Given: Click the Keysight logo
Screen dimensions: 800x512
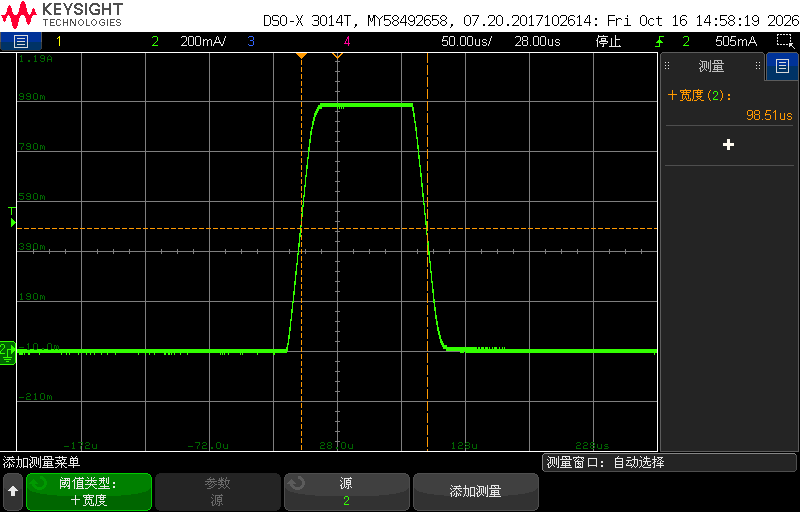Looking at the screenshot, I should click(62, 15).
